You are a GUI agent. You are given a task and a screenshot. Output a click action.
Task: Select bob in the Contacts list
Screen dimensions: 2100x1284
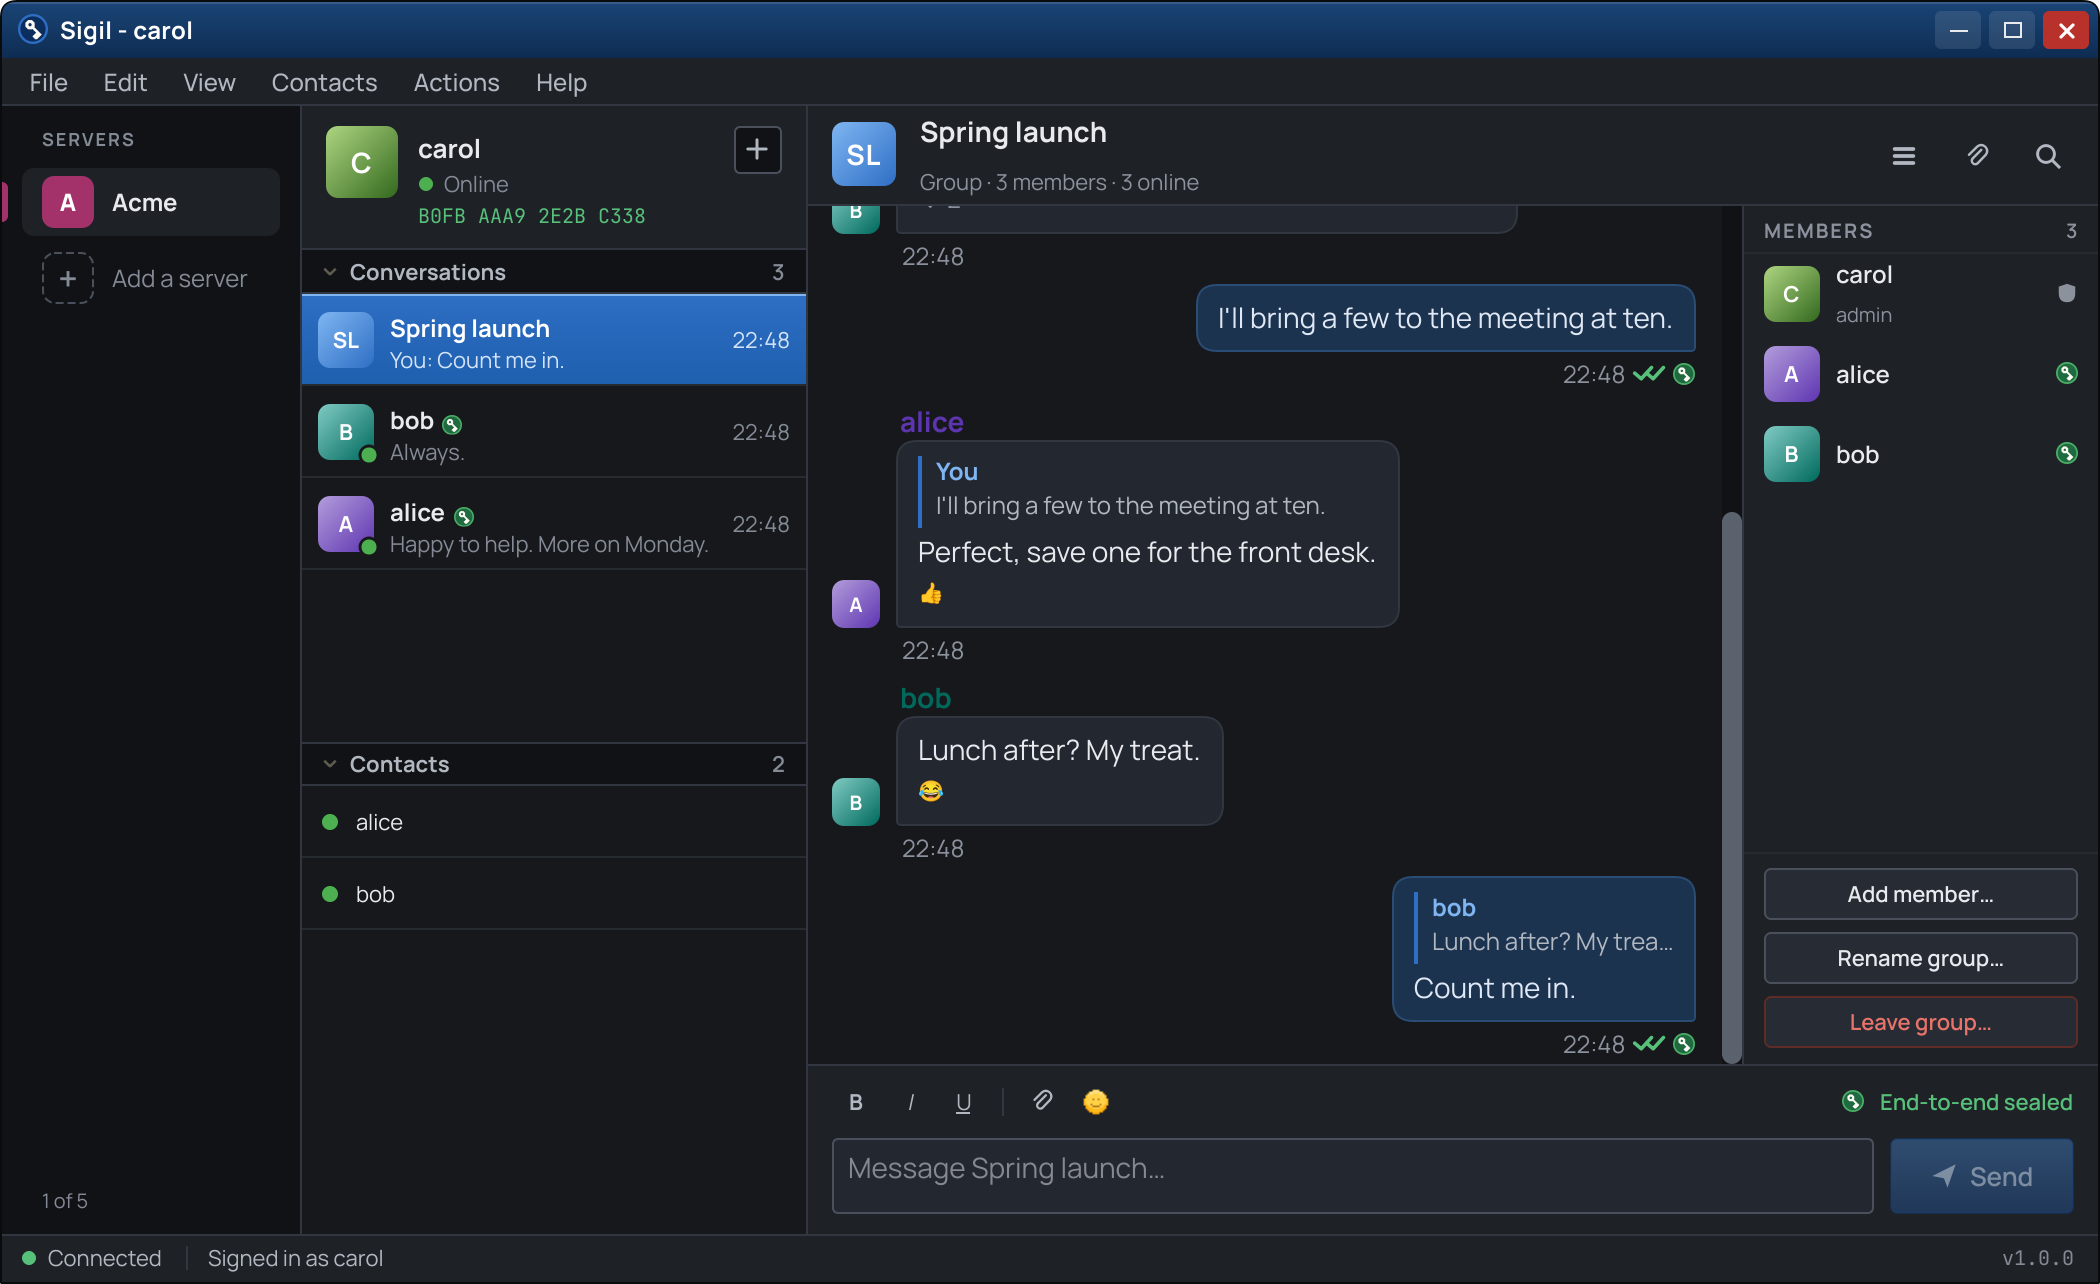pos(554,894)
